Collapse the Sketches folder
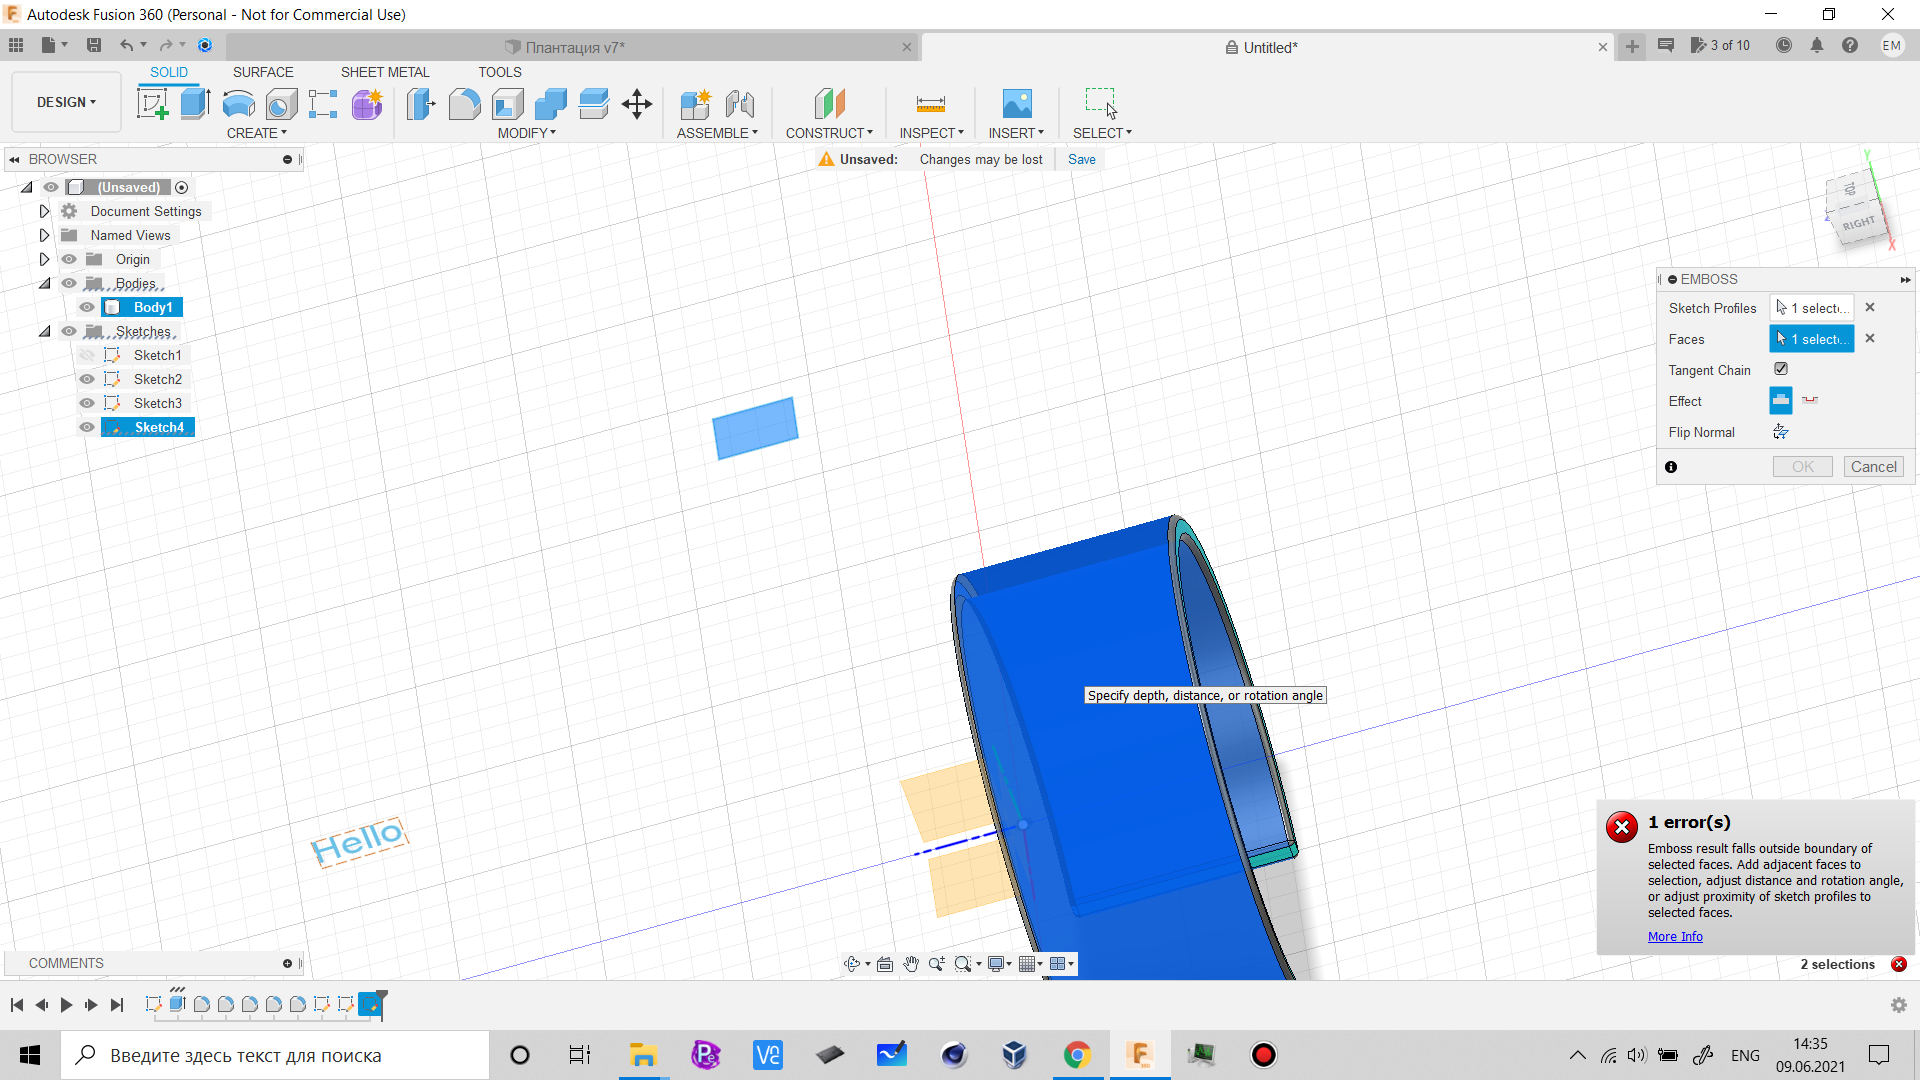The image size is (1920, 1080). [44, 331]
